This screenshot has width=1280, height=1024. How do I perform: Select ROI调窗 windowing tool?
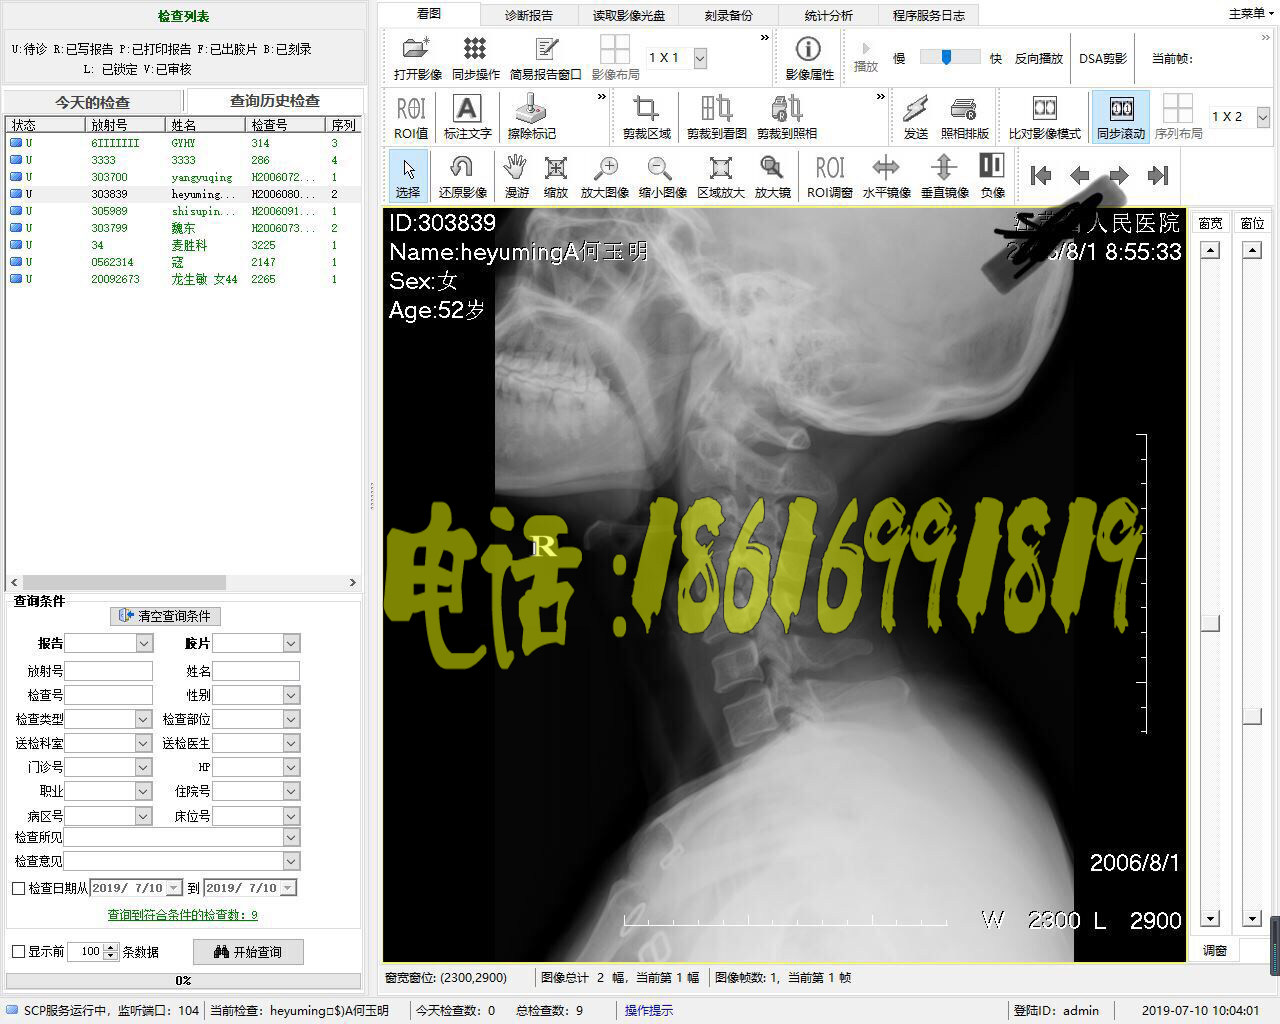coord(829,176)
